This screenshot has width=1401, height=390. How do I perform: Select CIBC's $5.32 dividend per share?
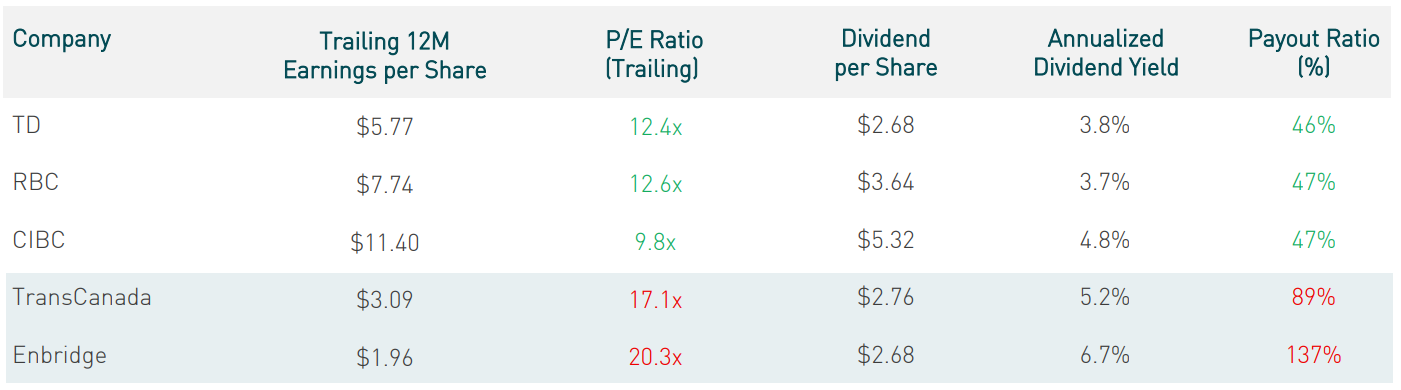point(886,241)
